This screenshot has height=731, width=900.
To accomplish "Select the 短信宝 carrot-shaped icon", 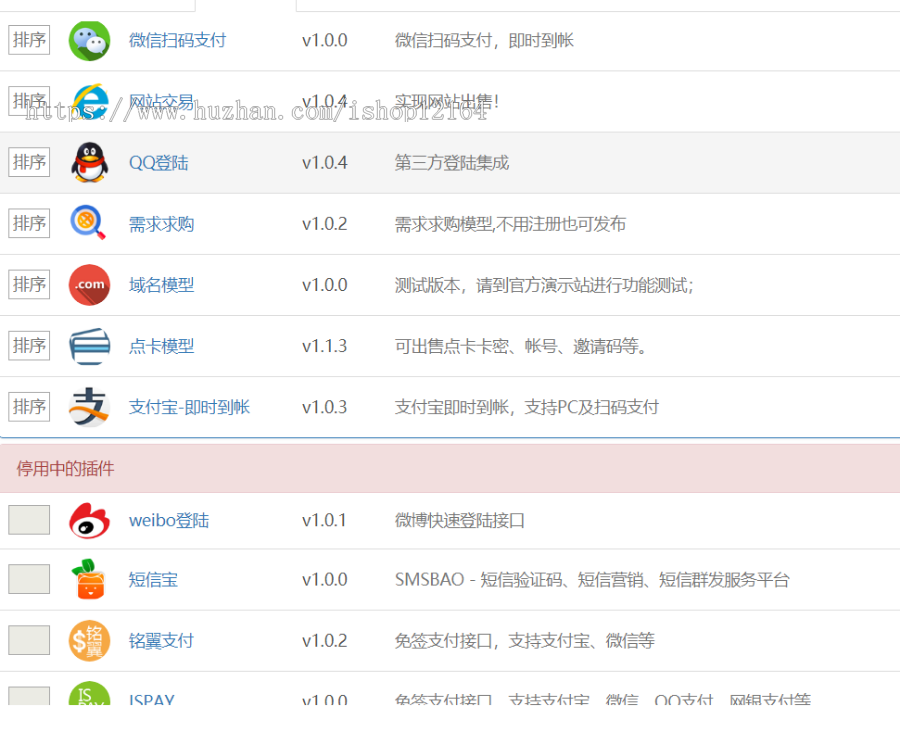I will click(89, 580).
